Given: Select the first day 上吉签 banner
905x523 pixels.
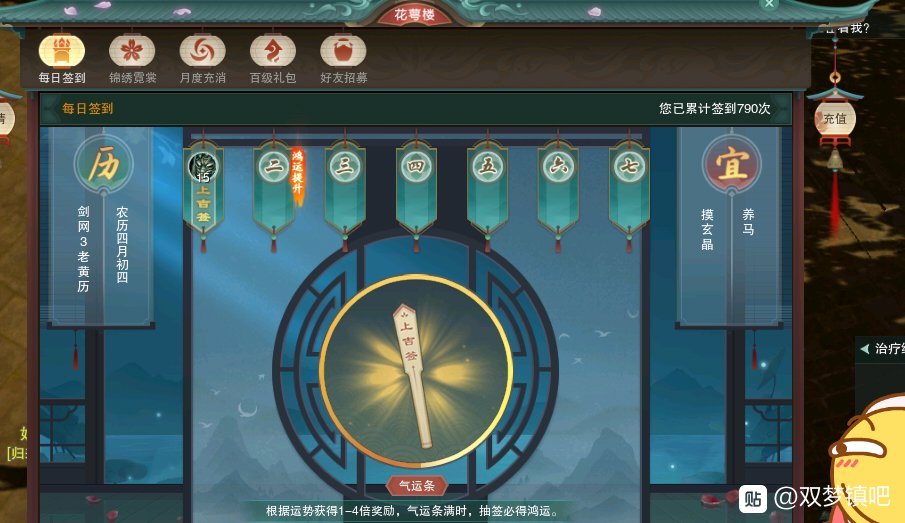Looking at the screenshot, I should click(203, 189).
